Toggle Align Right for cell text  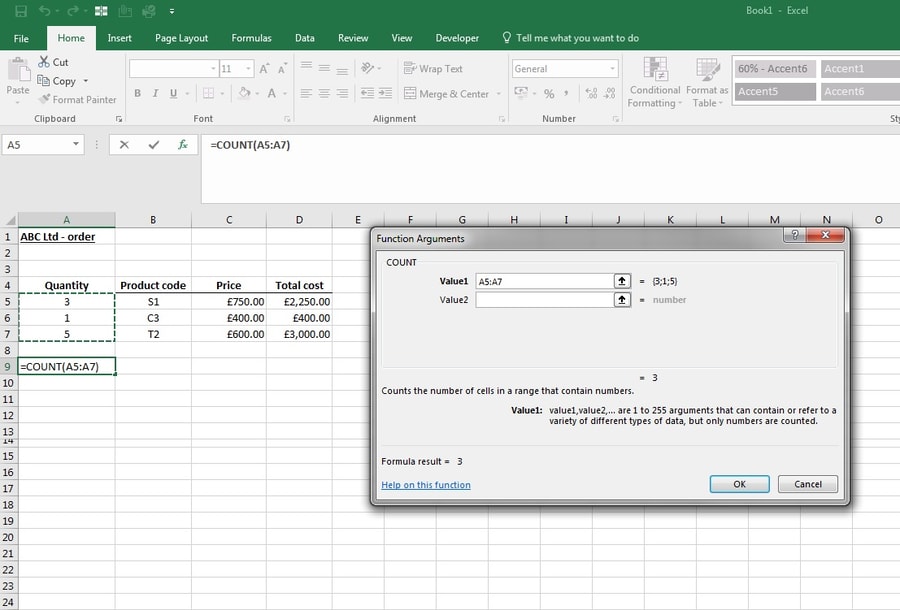coord(342,93)
